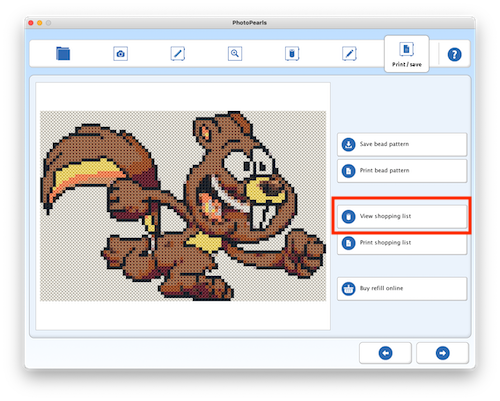The height and width of the screenshot is (401, 500).
Task: Open the Print / save tab
Action: (407, 54)
